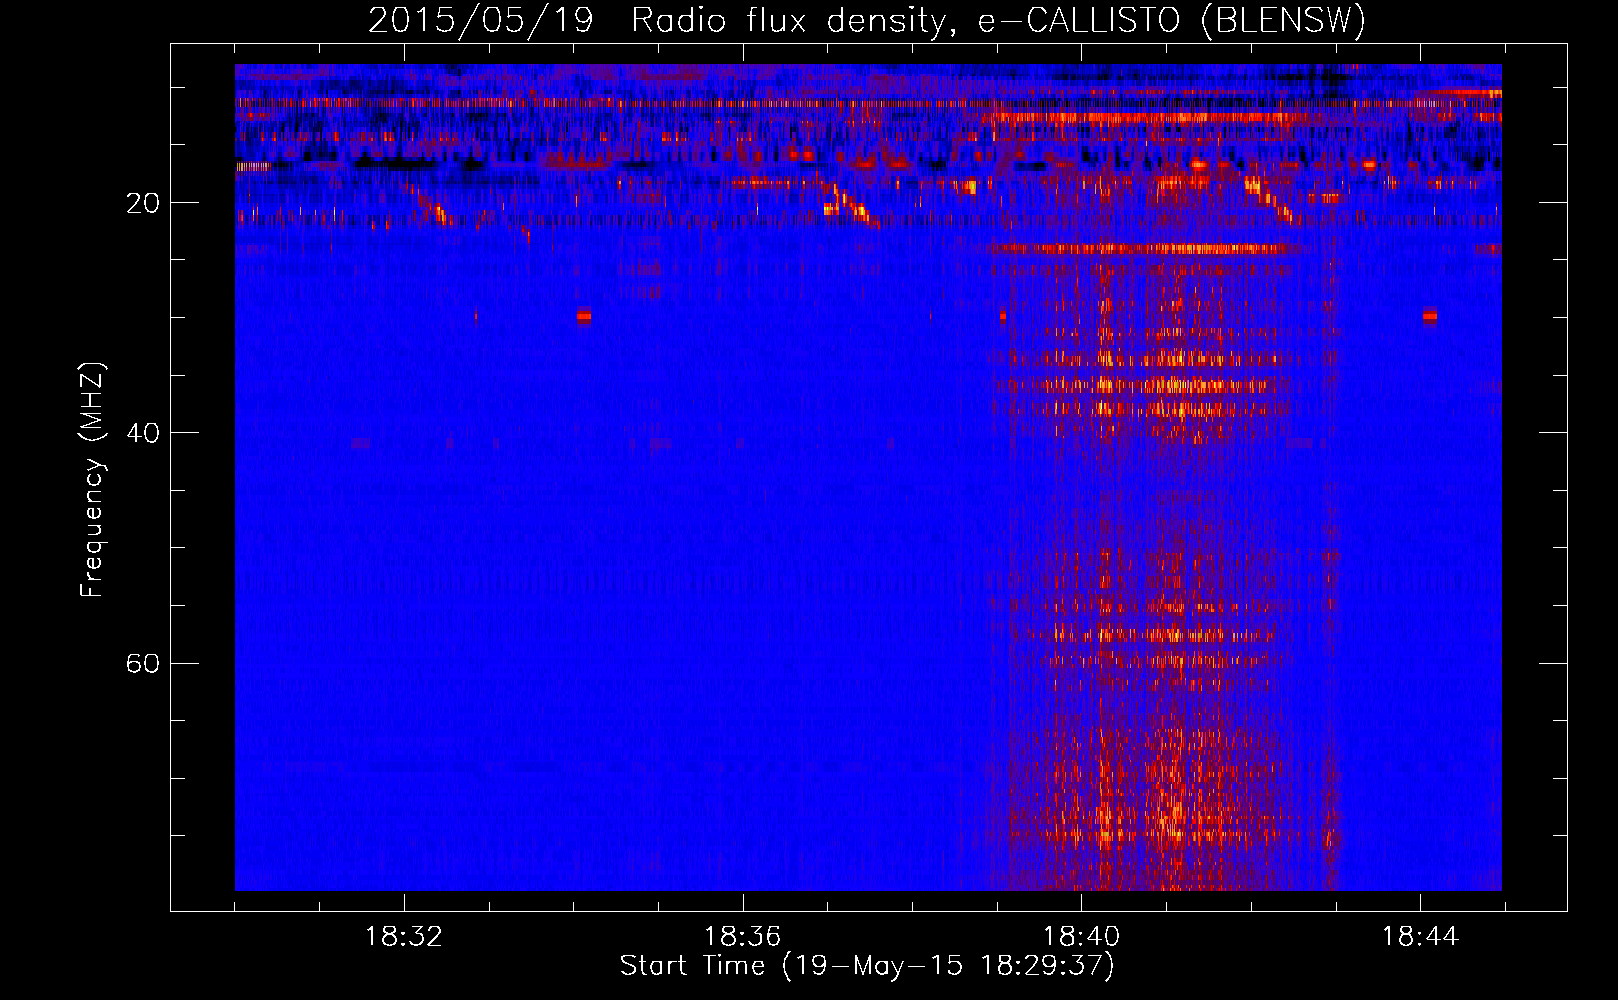The height and width of the screenshot is (1000, 1618).
Task: Click the '18:36' time tick label
Action: click(x=742, y=937)
